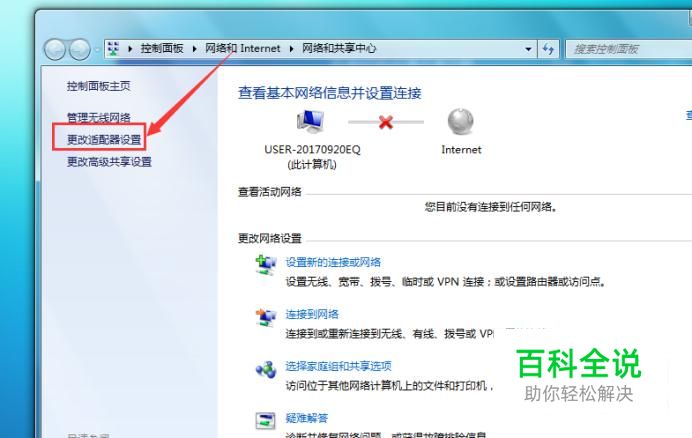Expand the arrow after 网络和 Internet breadcrumb
Image resolution: width=692 pixels, height=438 pixels.
pos(291,49)
